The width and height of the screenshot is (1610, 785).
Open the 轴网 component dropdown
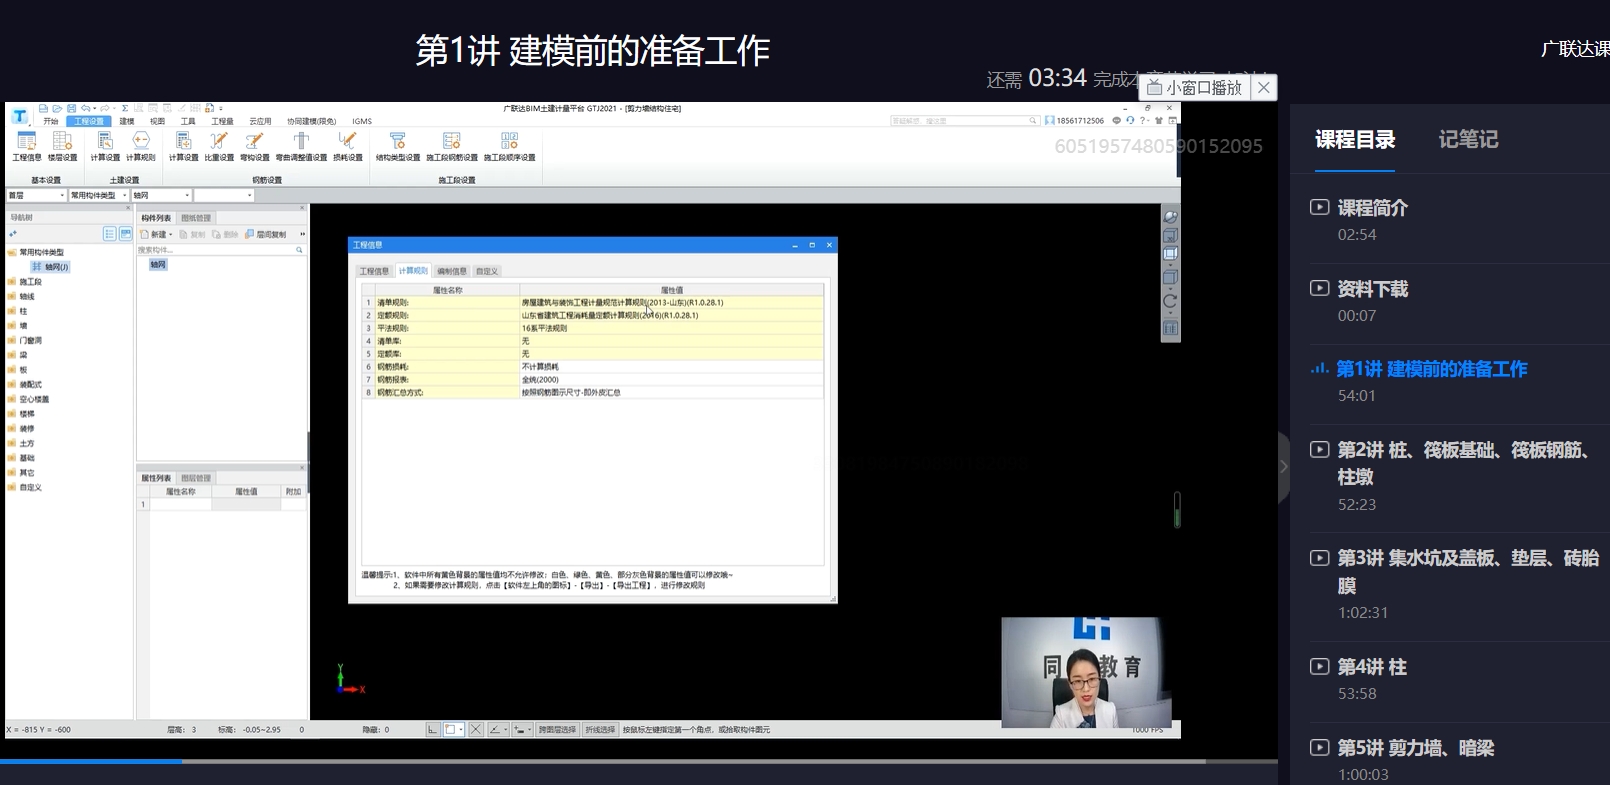161,195
